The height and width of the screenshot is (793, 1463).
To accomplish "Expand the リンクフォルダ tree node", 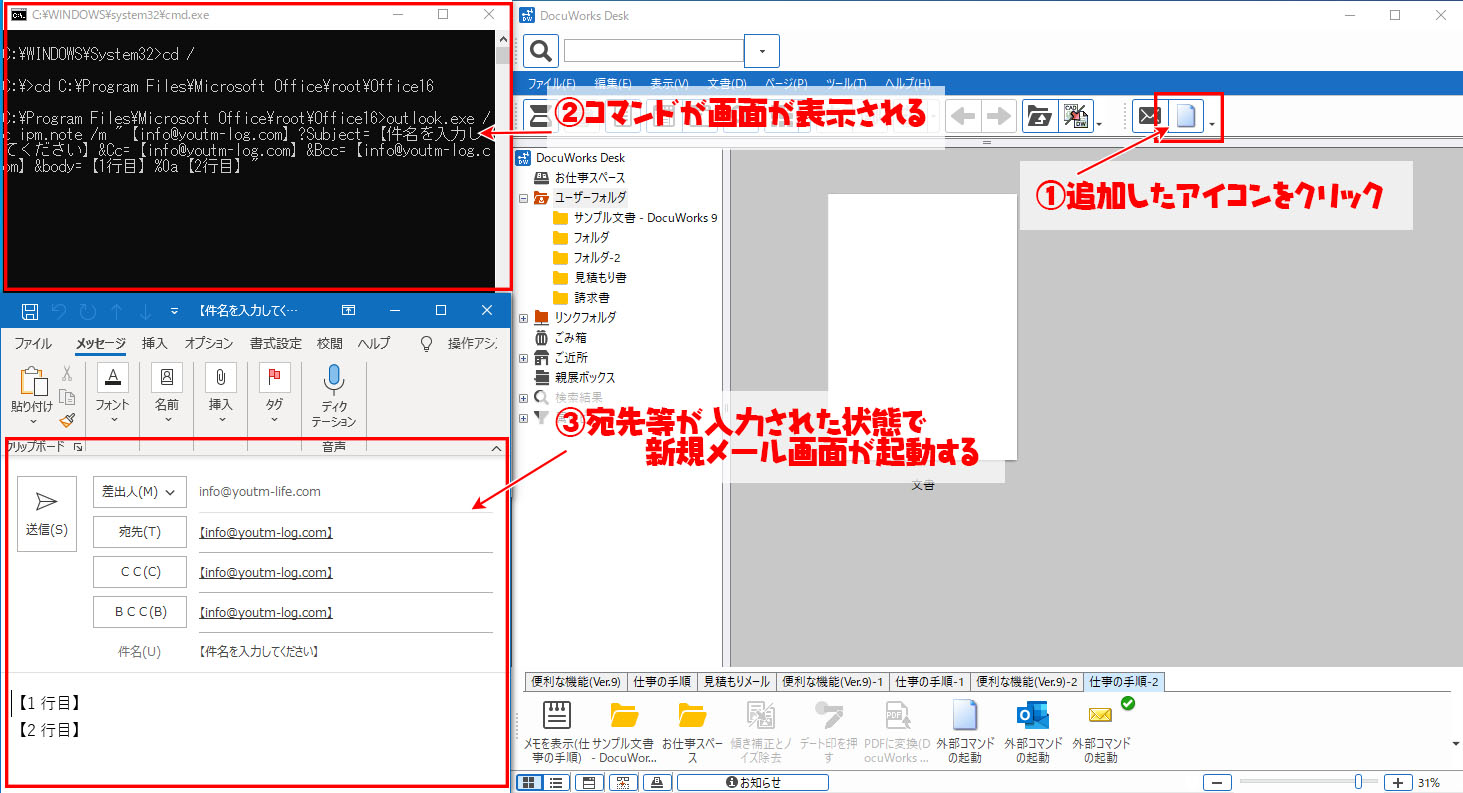I will point(523,318).
